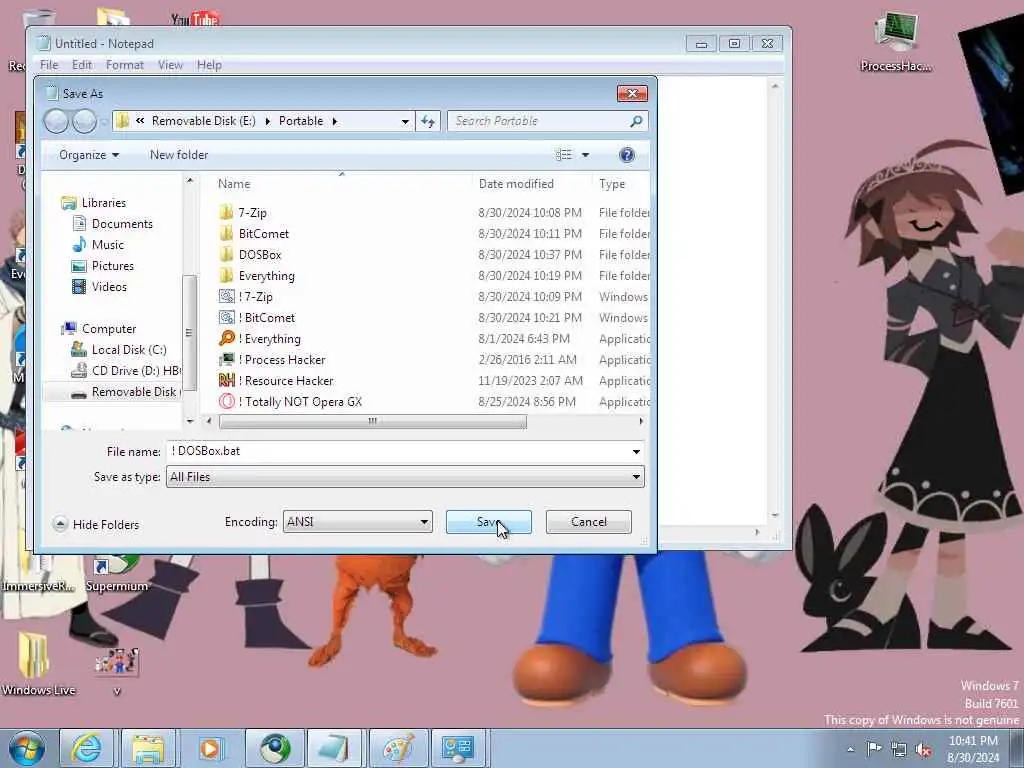
Task: Open Notepad File menu
Action: [49, 65]
